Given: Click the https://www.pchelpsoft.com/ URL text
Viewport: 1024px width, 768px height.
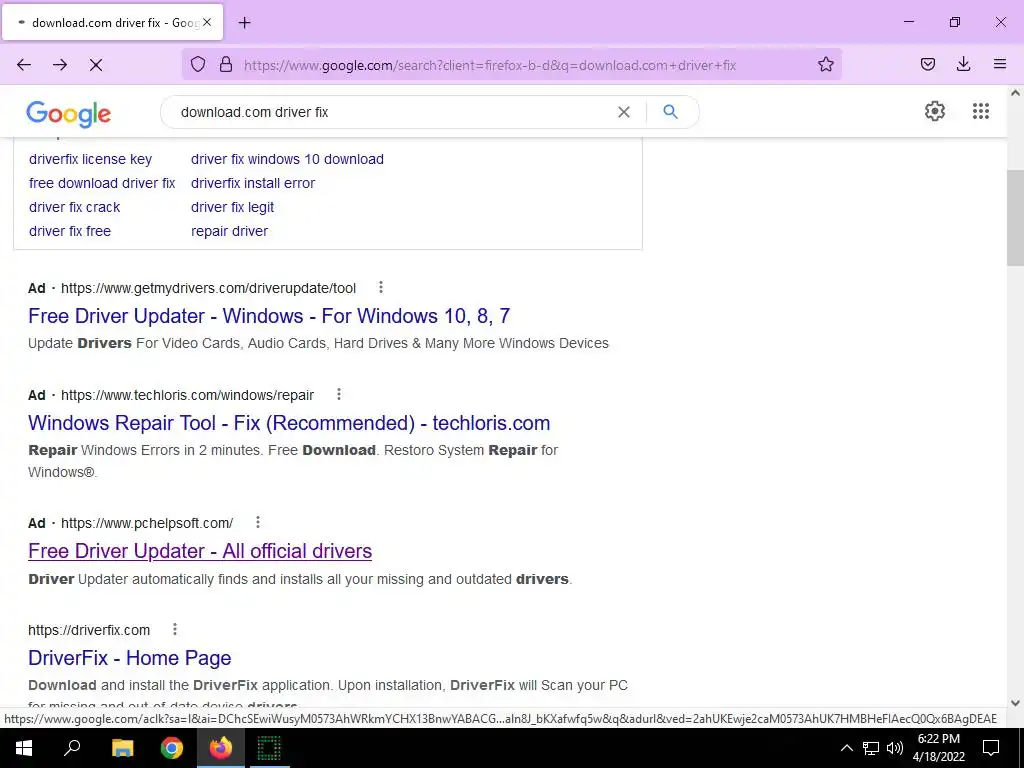Looking at the screenshot, I should (147, 523).
